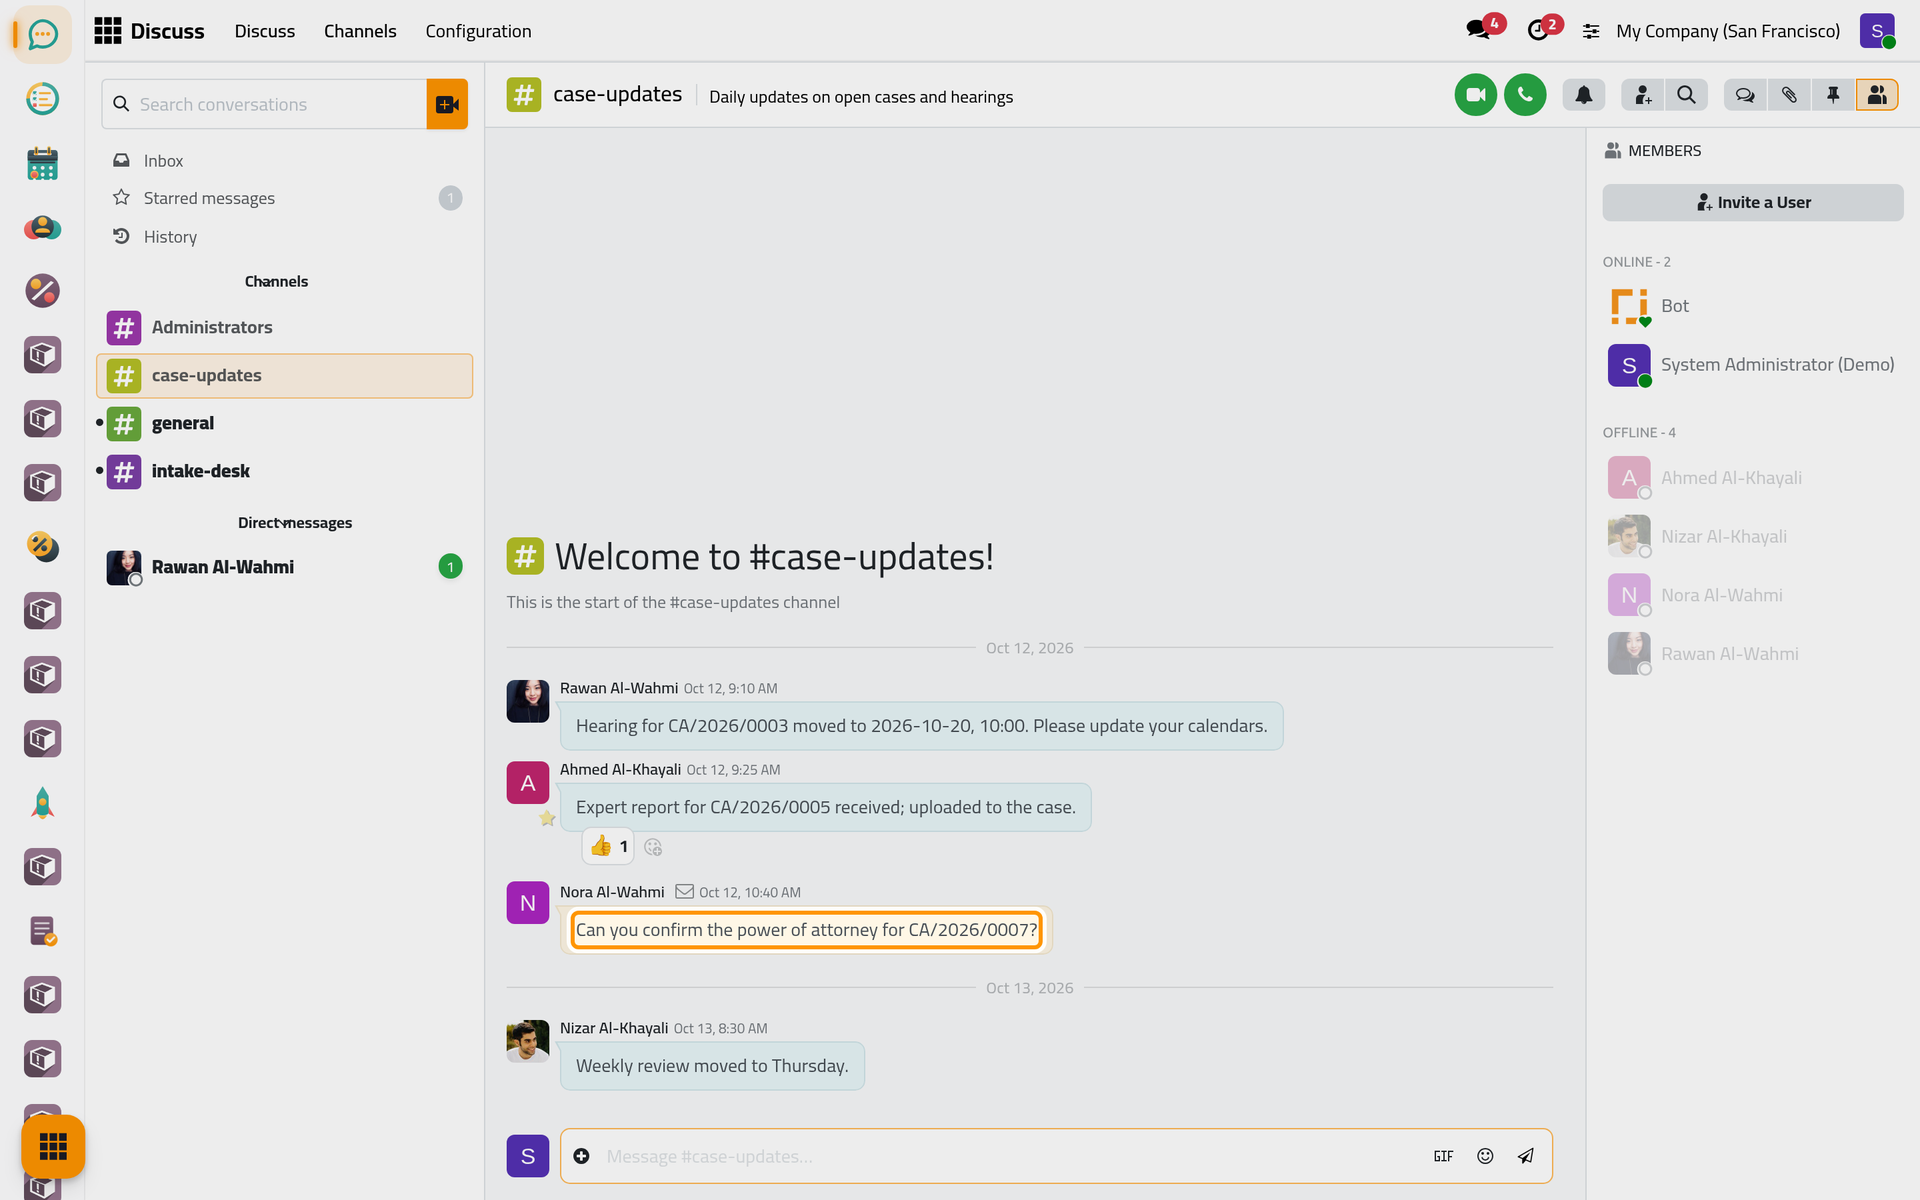Screen dimensions: 1920x1200
Task: Open Starred messages
Action: (x=284, y=198)
